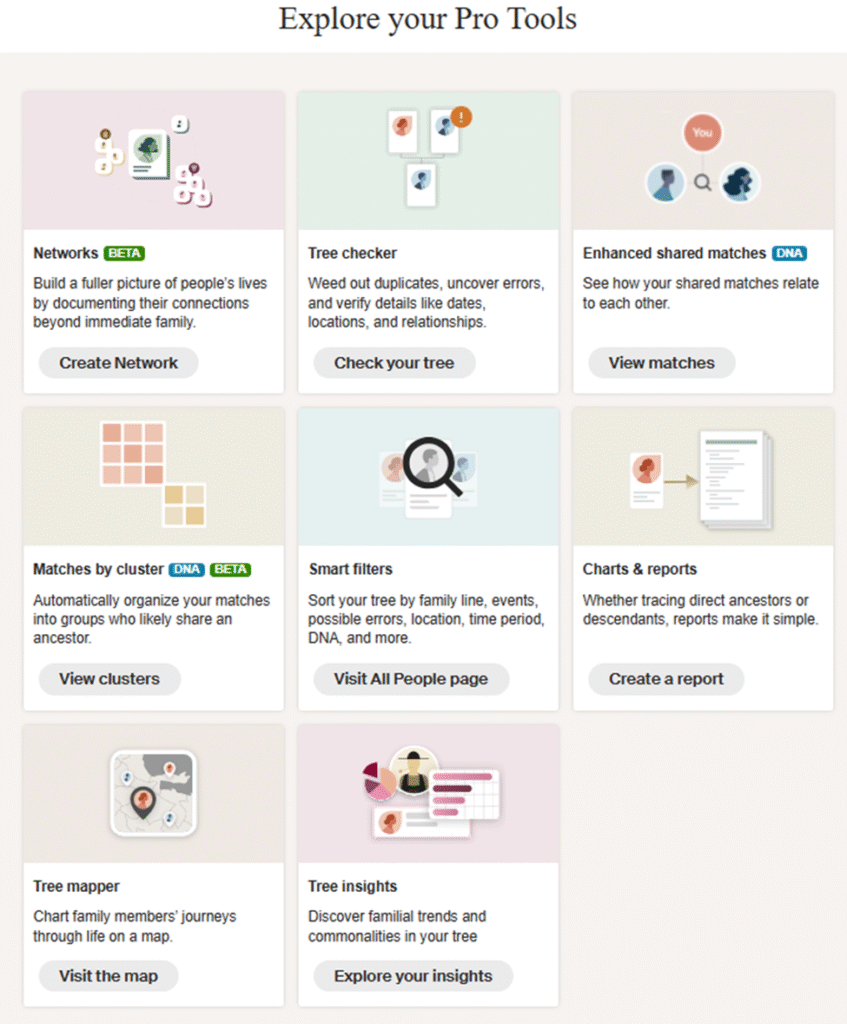
Task: Click the Networks card illustration icon
Action: click(x=153, y=160)
